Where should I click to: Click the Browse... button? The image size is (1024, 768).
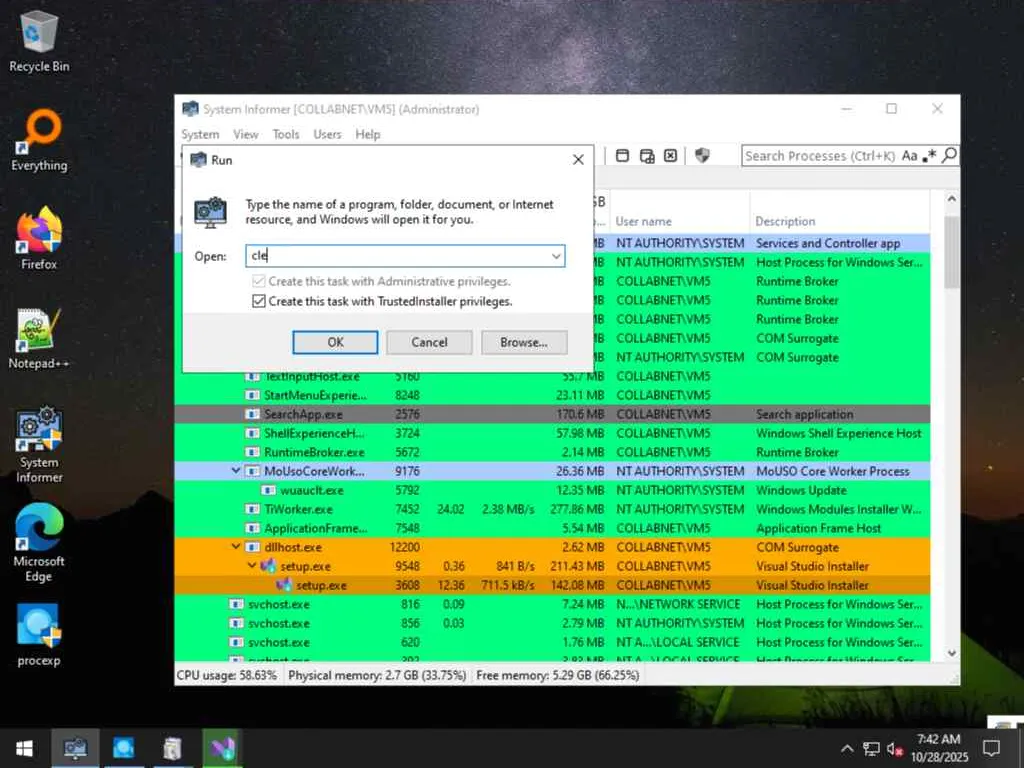tap(524, 342)
